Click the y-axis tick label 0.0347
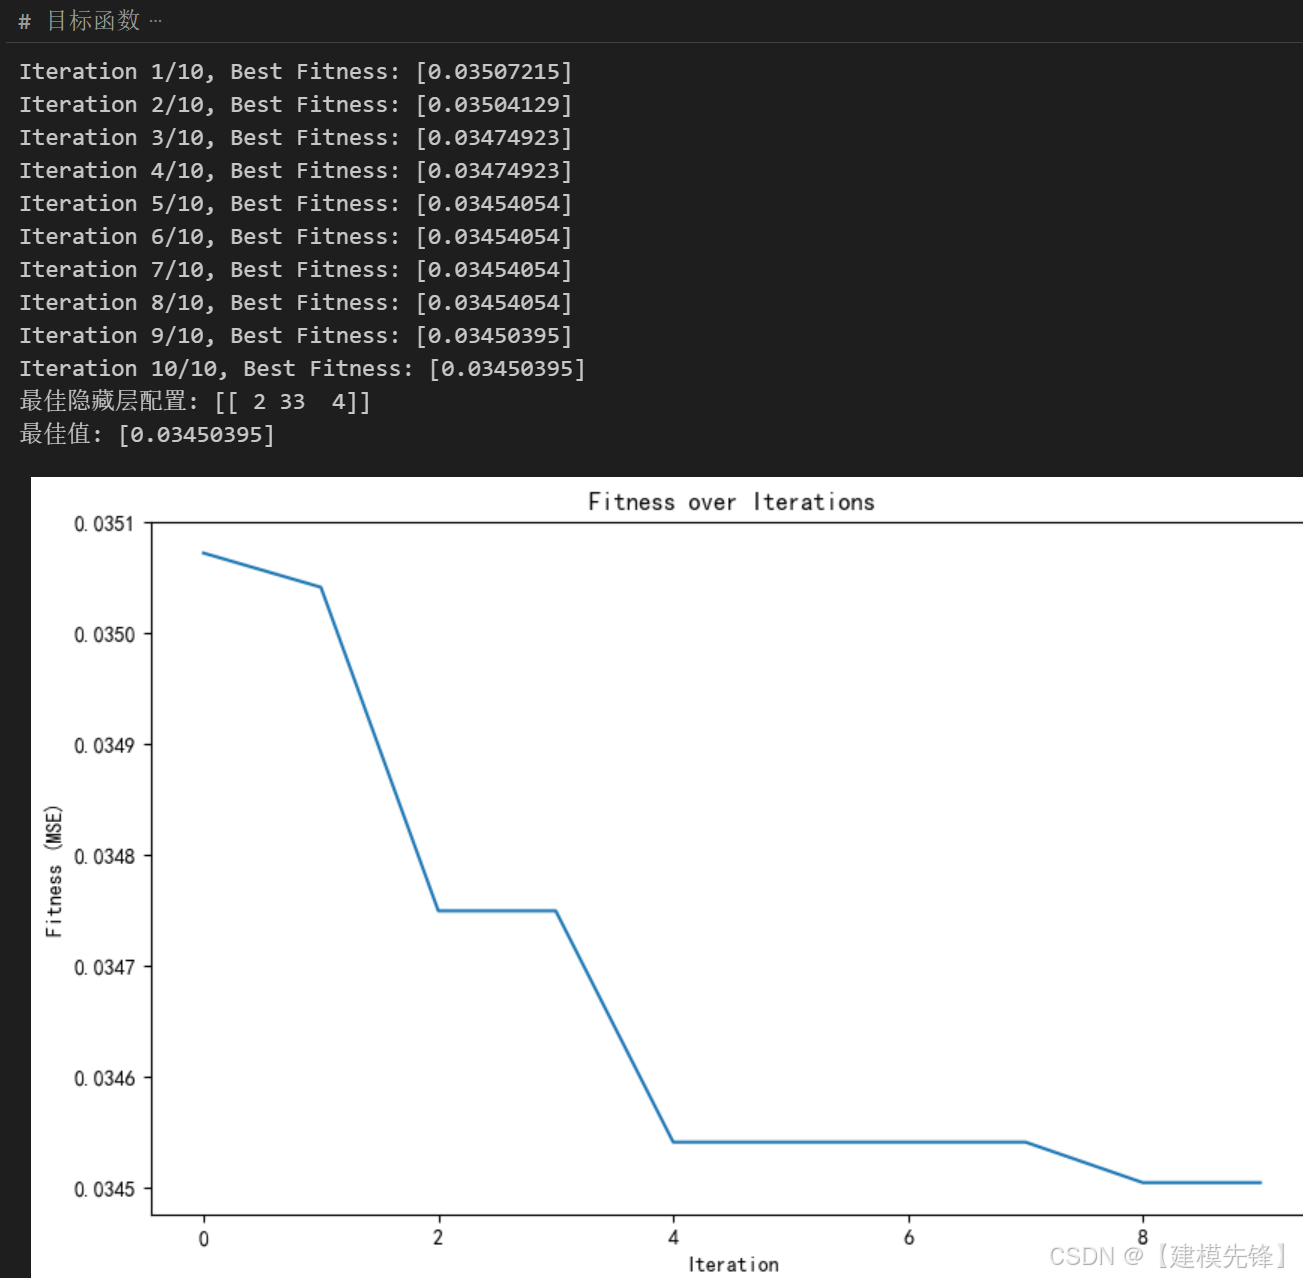Image resolution: width=1303 pixels, height=1278 pixels. click(104, 968)
